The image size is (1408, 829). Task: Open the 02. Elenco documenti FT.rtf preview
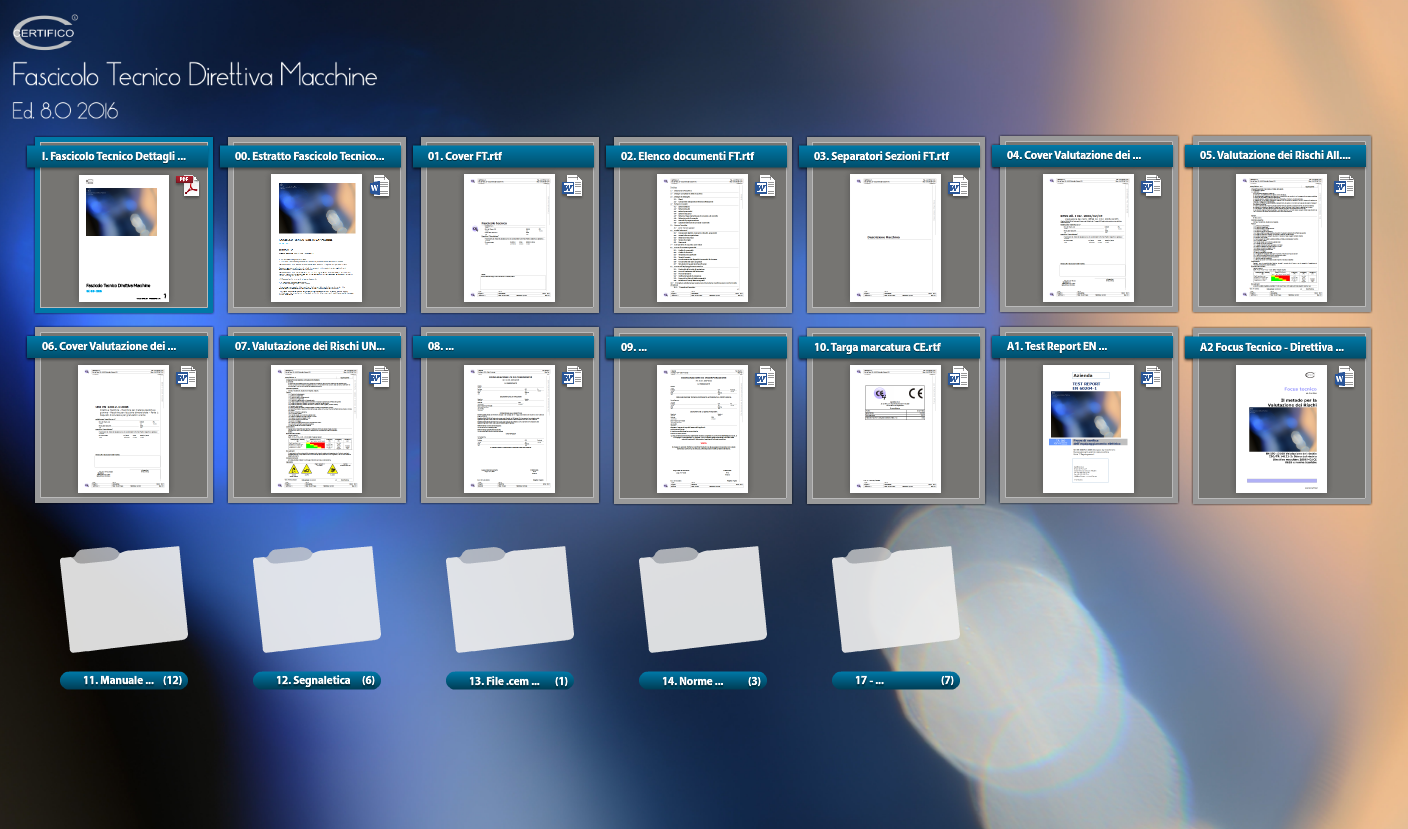pyautogui.click(x=702, y=238)
